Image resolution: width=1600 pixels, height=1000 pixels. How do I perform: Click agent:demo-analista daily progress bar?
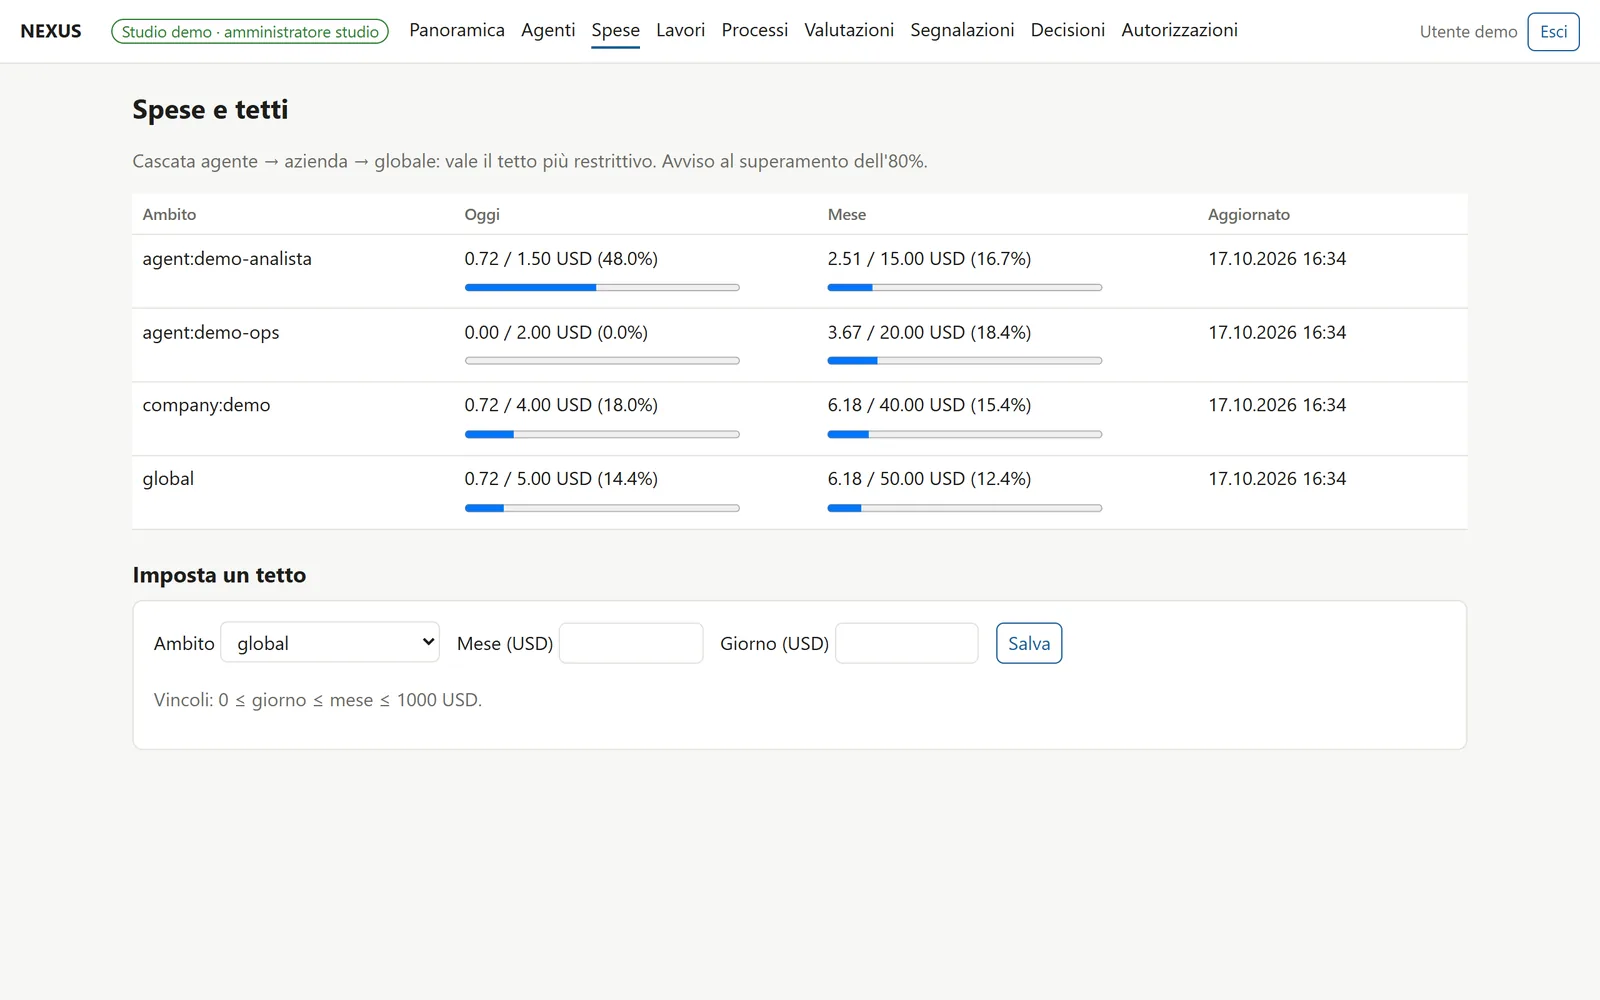pos(602,287)
